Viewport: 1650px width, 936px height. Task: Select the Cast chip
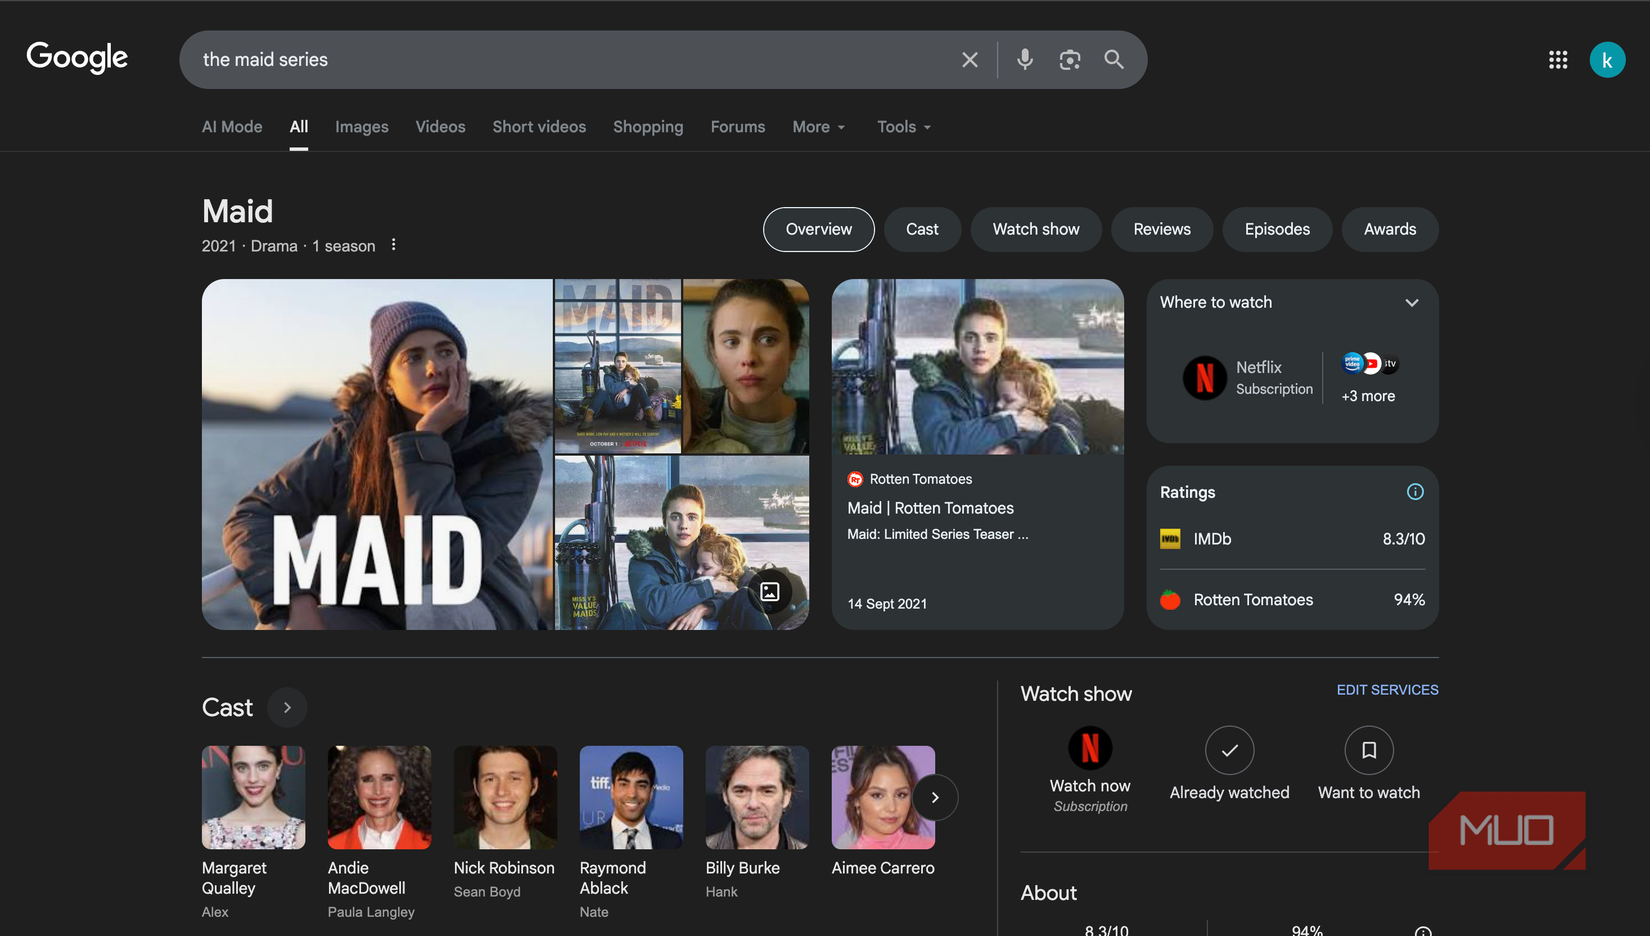point(922,230)
